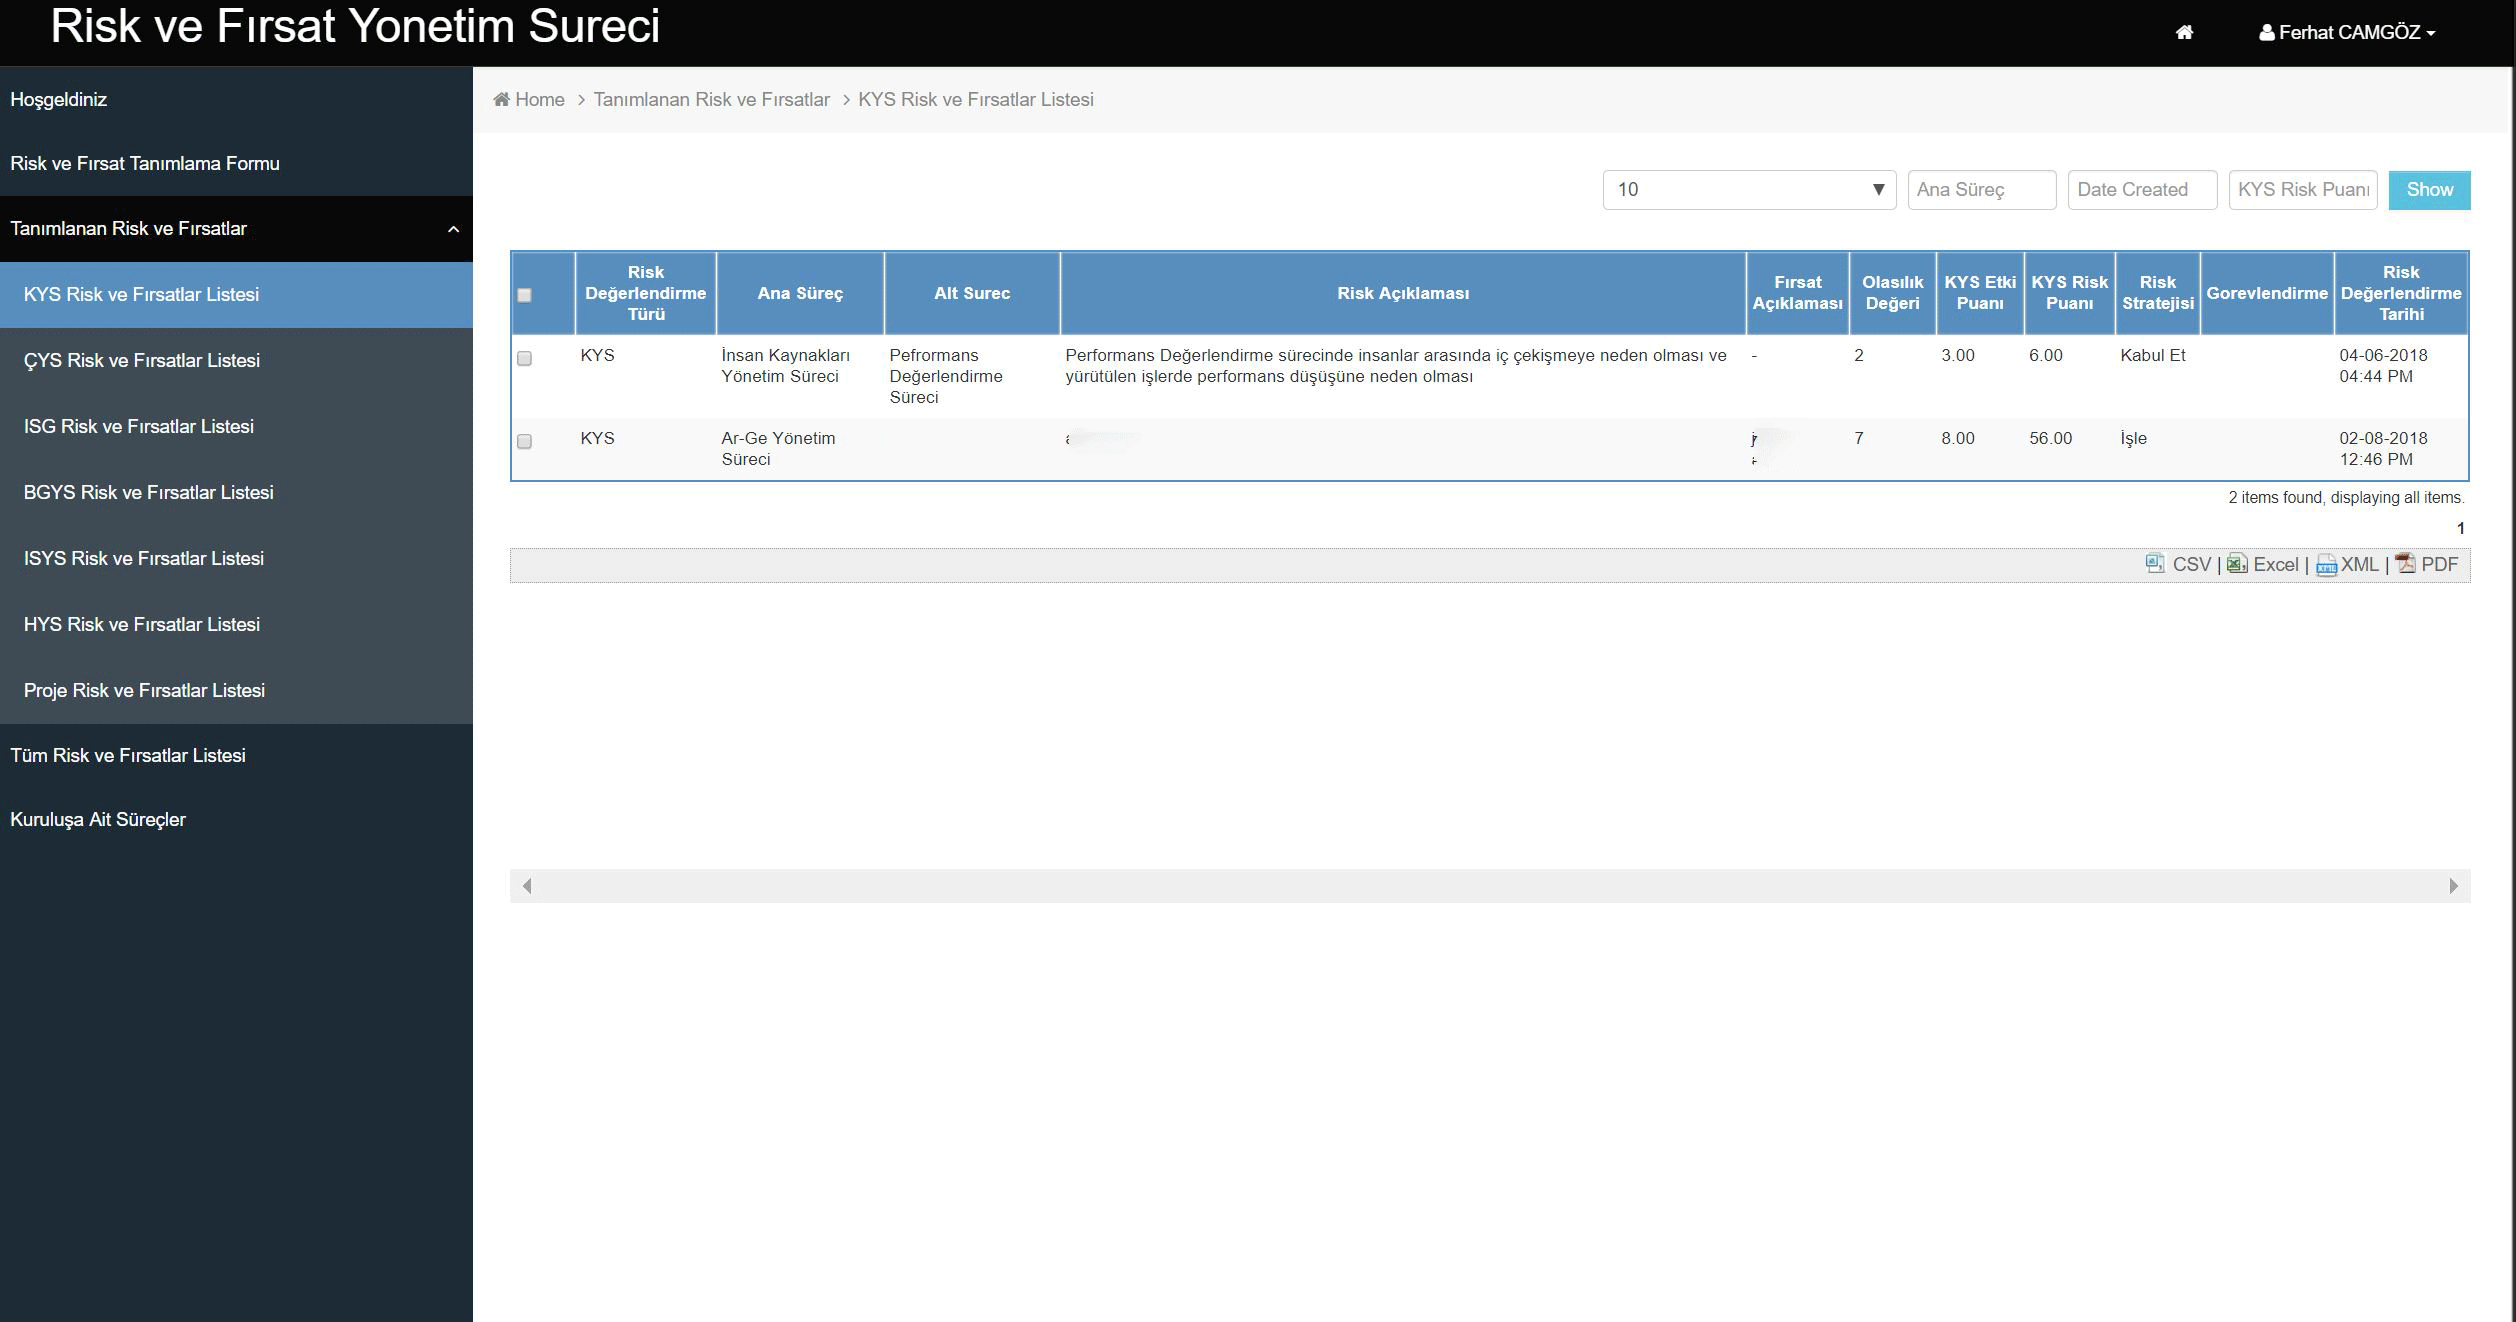Click the left arrow of horizontal scrollbar

pos(527,886)
